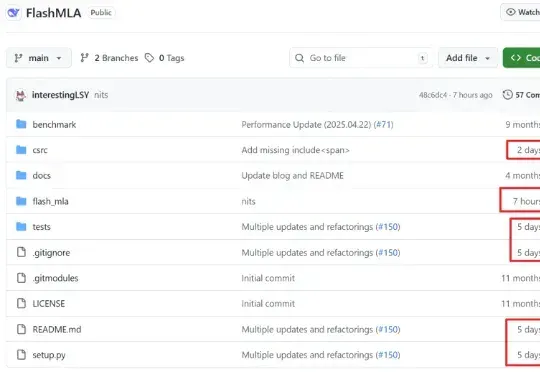Open #150 link in the tests row

(x=388, y=227)
